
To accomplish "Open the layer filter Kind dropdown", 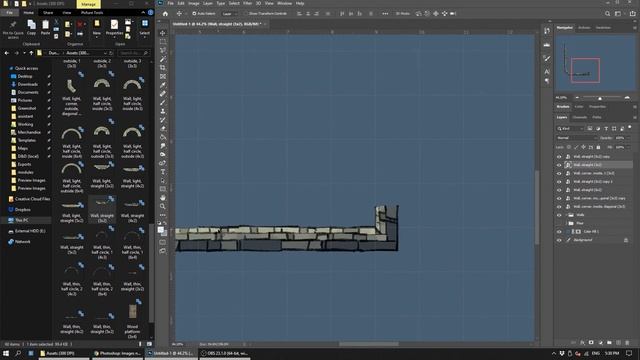I will tap(571, 129).
